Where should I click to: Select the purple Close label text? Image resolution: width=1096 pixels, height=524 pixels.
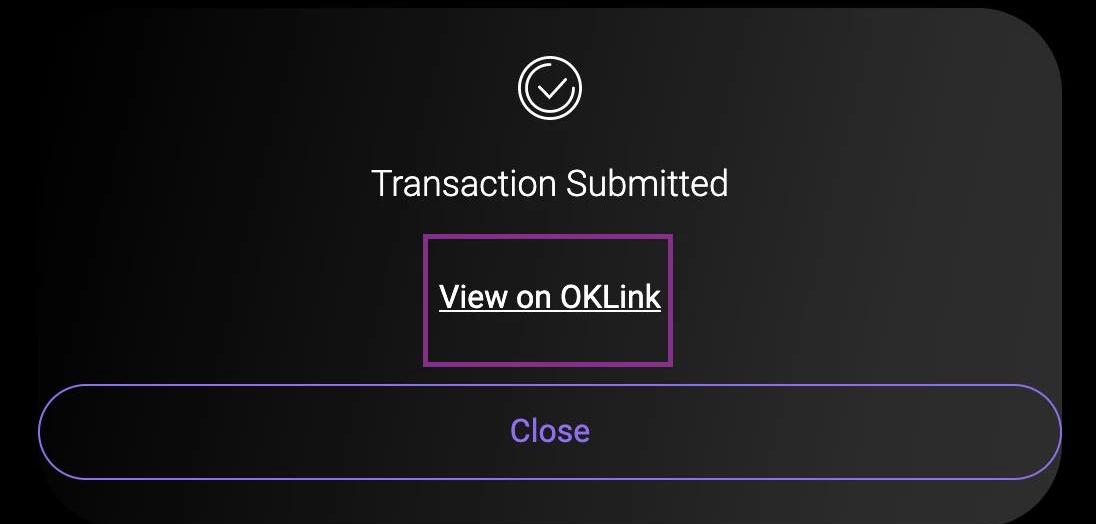(x=549, y=430)
